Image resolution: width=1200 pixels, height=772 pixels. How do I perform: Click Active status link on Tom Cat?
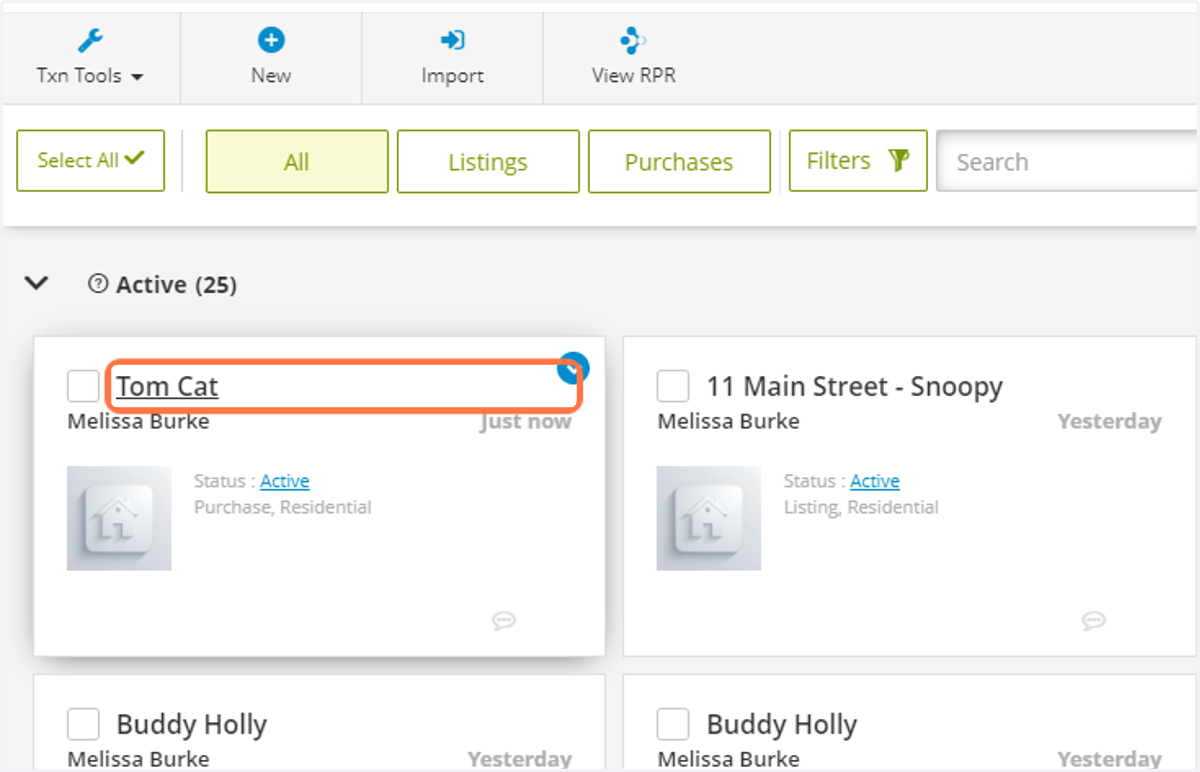pyautogui.click(x=285, y=481)
